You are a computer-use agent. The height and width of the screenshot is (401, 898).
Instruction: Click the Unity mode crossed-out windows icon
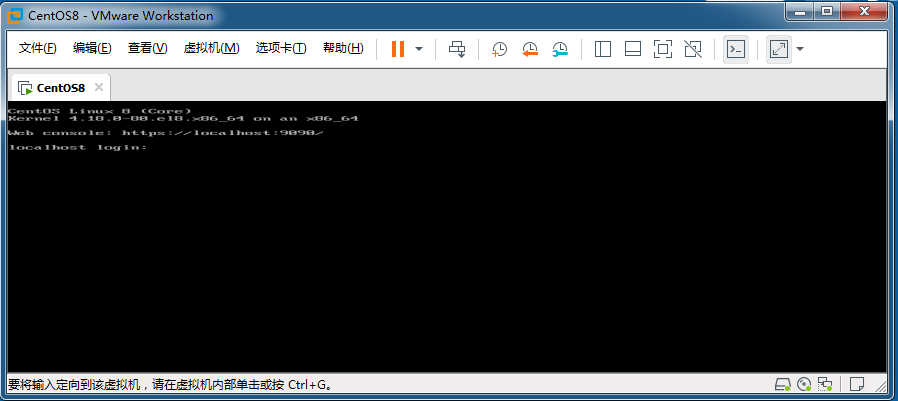point(693,49)
